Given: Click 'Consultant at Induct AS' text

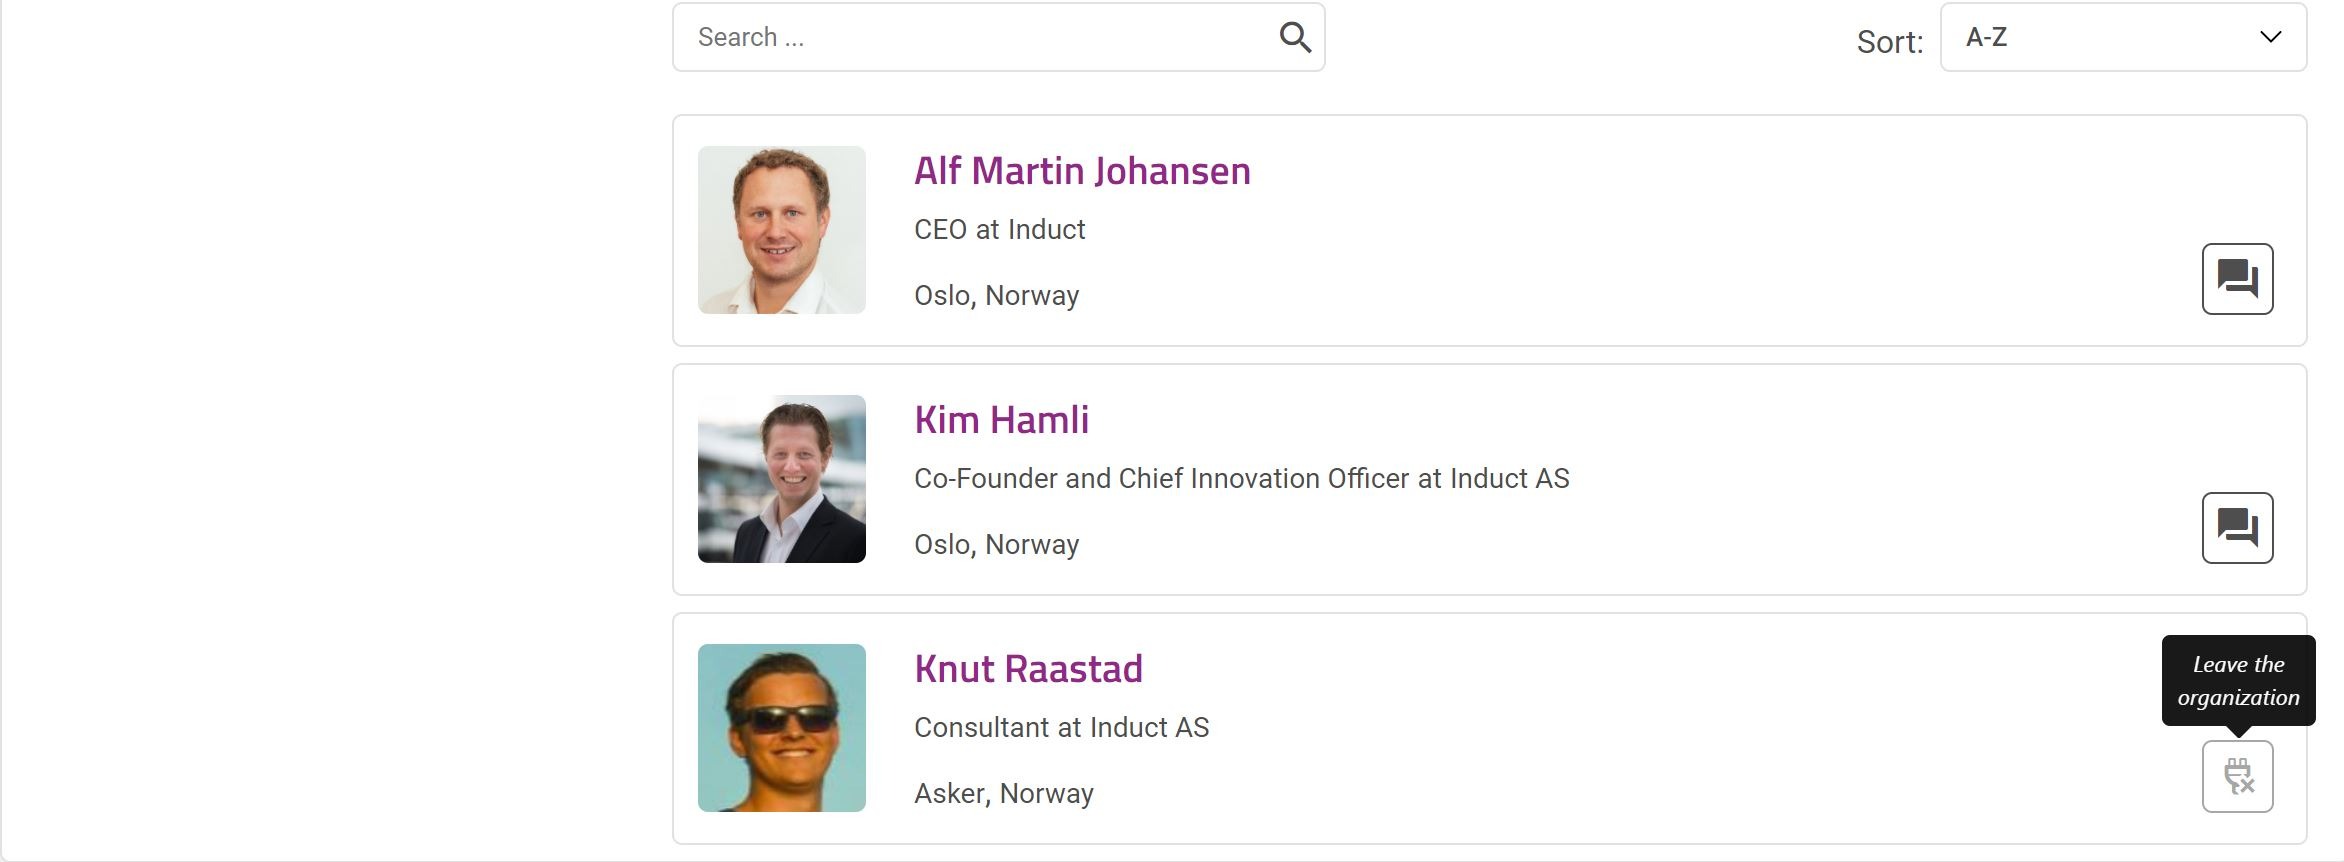Looking at the screenshot, I should 1061,728.
